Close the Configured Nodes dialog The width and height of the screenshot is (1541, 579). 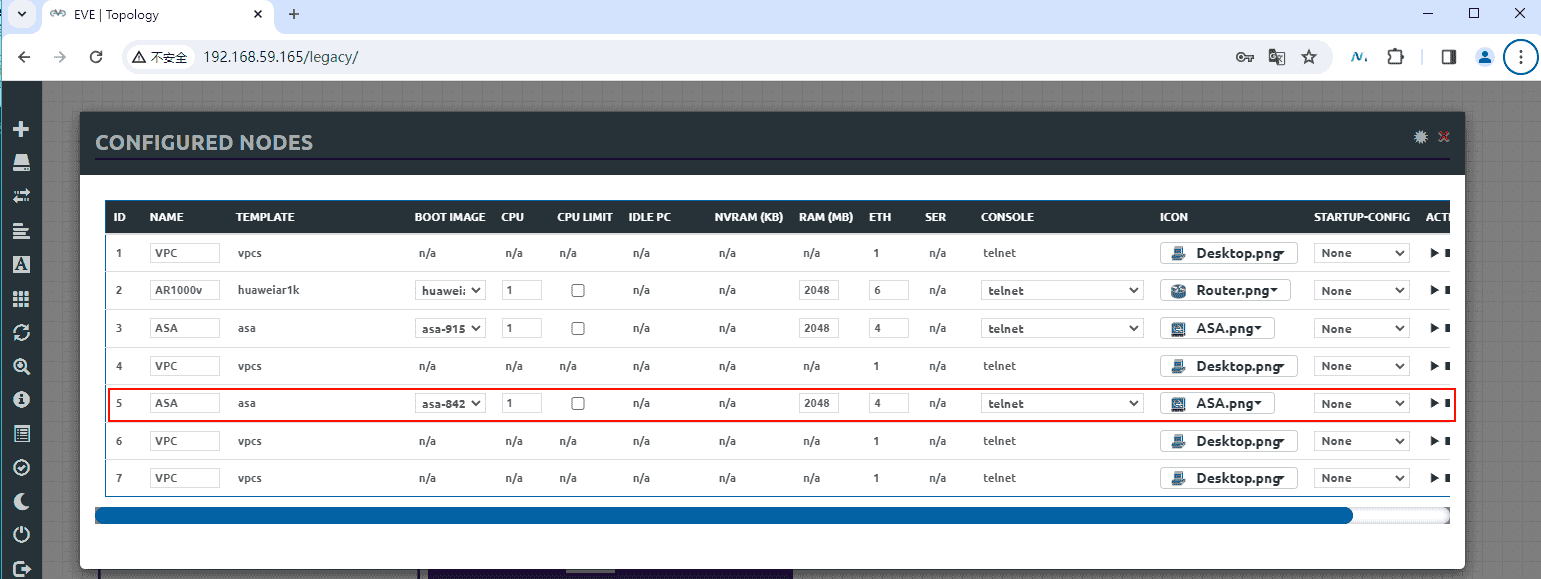(1443, 137)
